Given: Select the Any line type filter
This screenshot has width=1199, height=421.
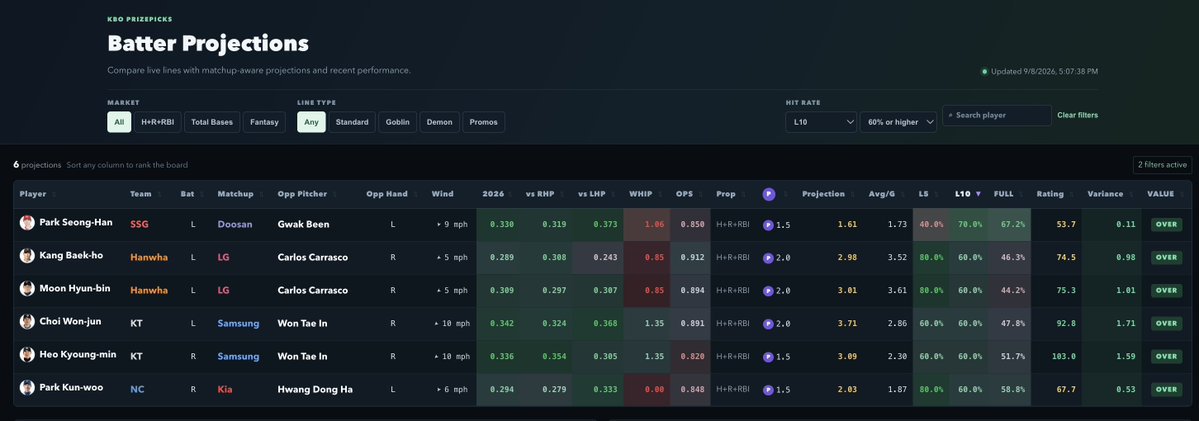Looking at the screenshot, I should (311, 122).
